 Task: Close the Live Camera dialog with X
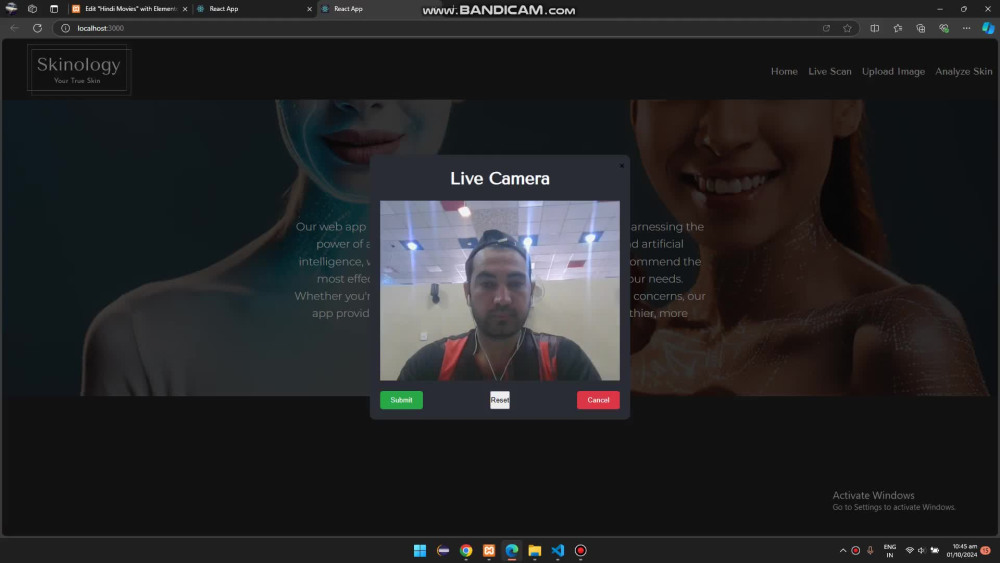point(622,166)
